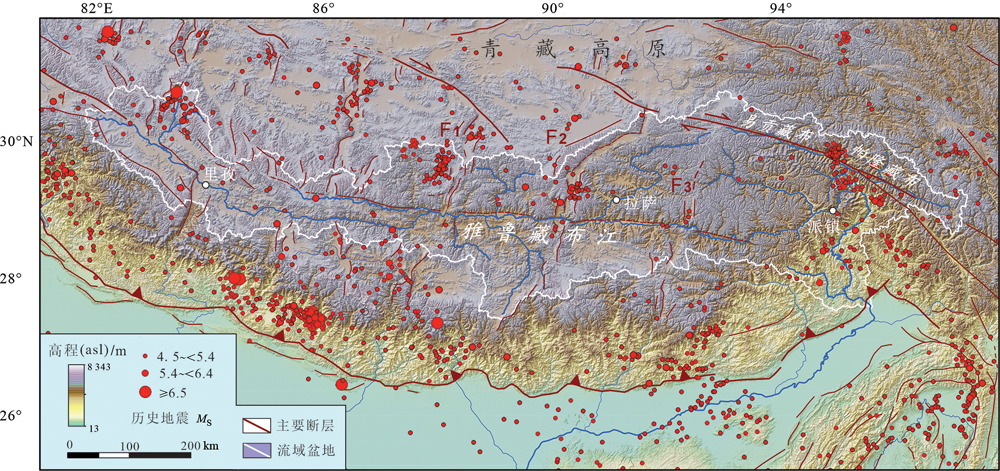
Task: Select the 5.4~<6.4 magnitude legend circle
Action: (146, 373)
